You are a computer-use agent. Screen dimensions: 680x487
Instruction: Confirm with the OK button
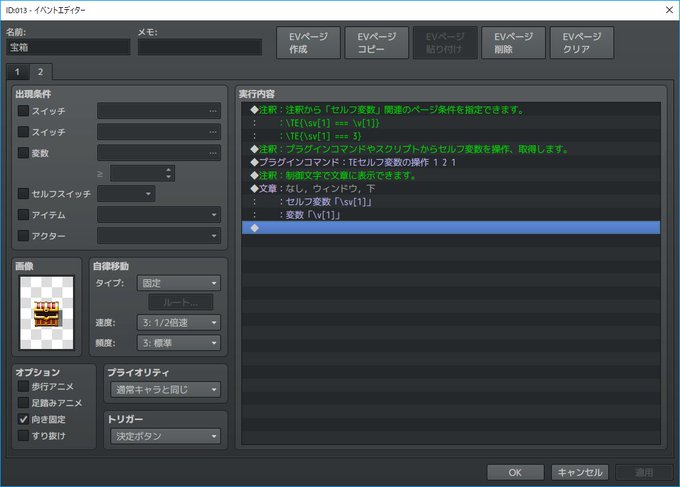tap(515, 472)
